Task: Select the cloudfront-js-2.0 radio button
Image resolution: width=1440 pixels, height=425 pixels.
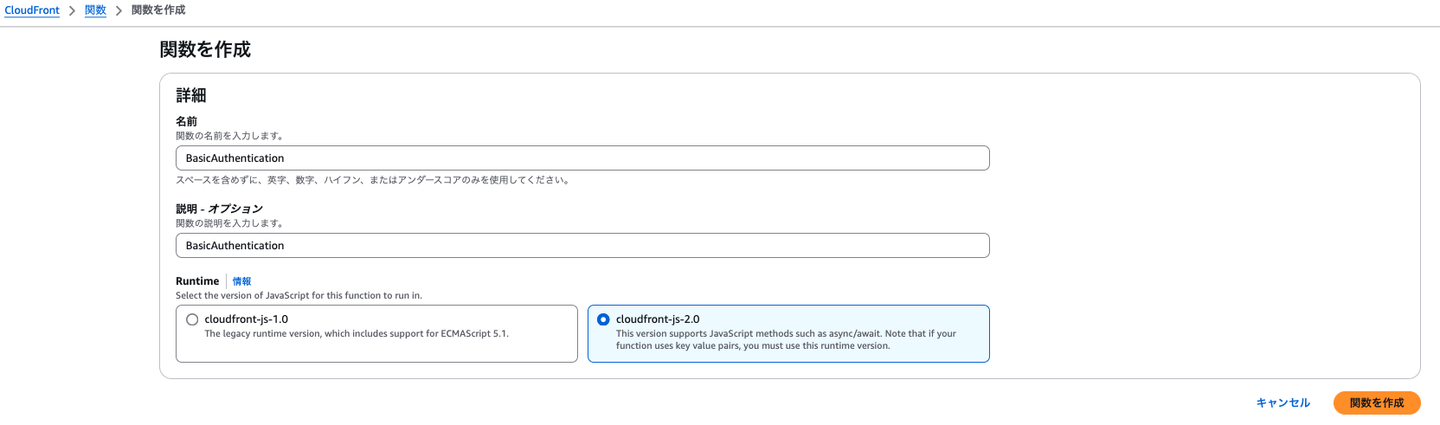Action: tap(603, 320)
